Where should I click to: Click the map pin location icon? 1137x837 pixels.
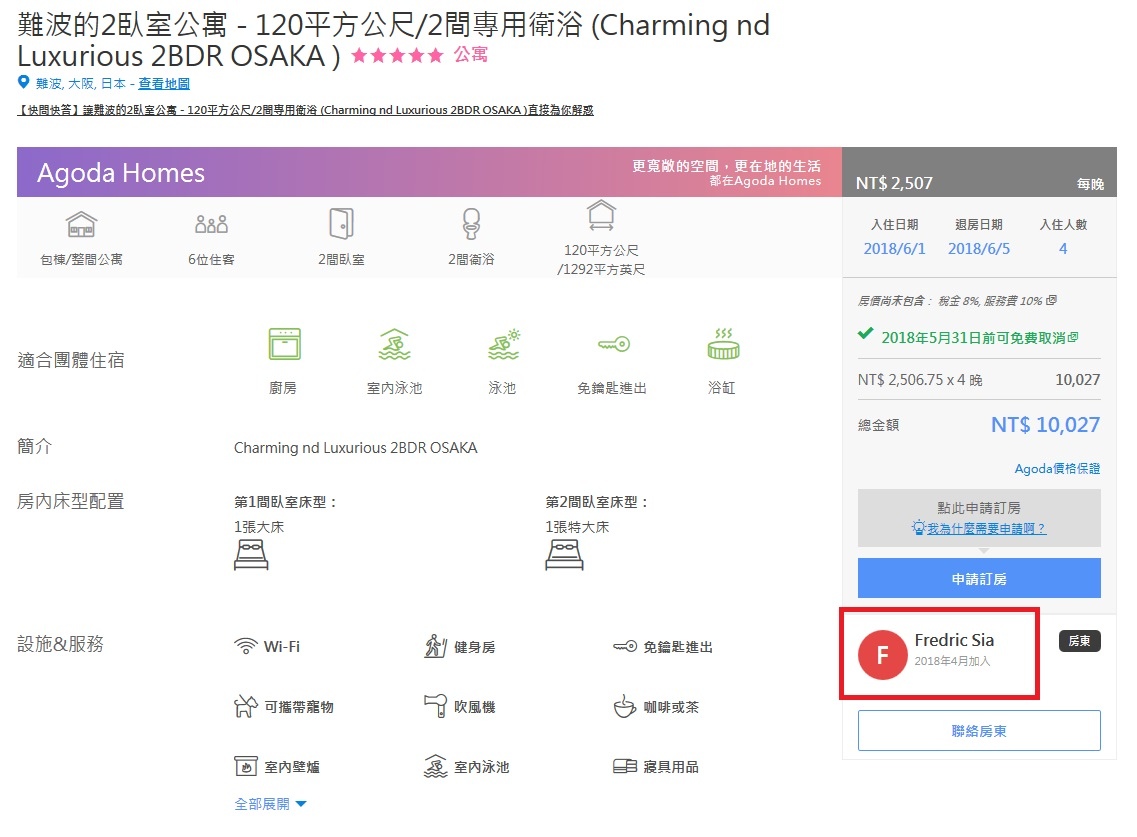coord(24,82)
